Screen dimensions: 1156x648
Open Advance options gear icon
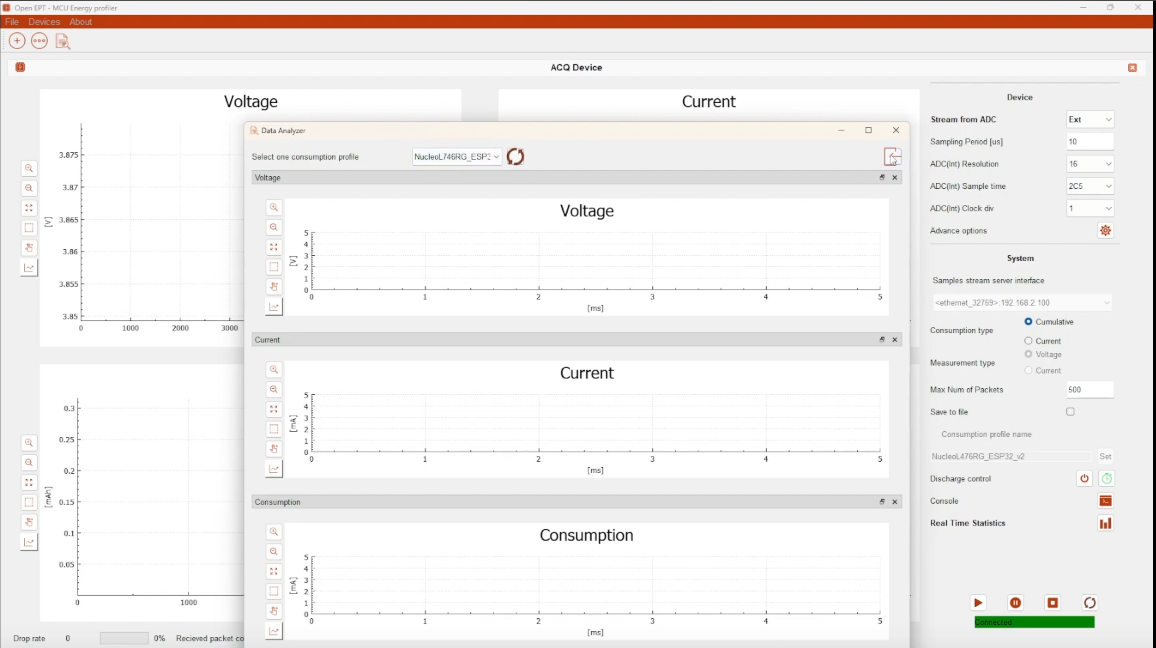click(x=1104, y=230)
